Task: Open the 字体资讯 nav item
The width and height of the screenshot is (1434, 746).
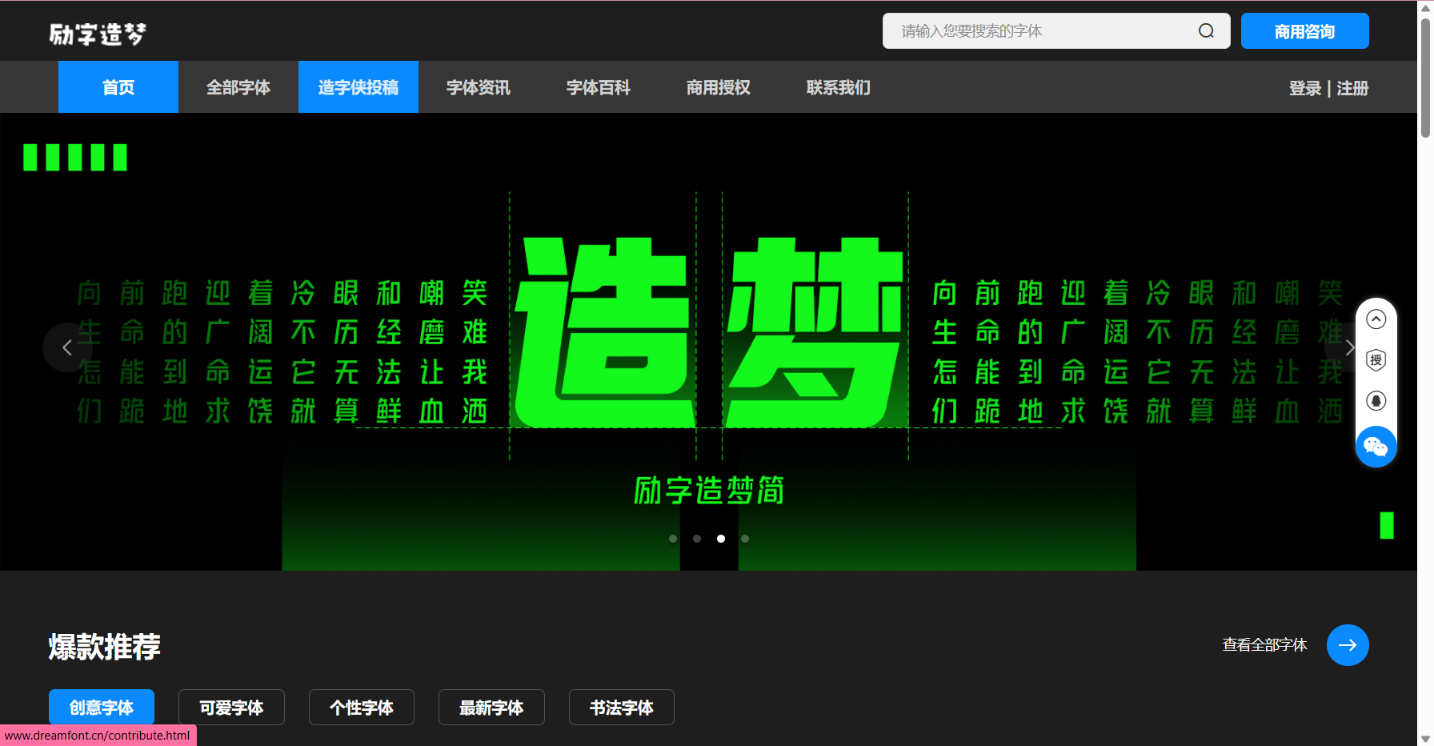Action: point(478,87)
